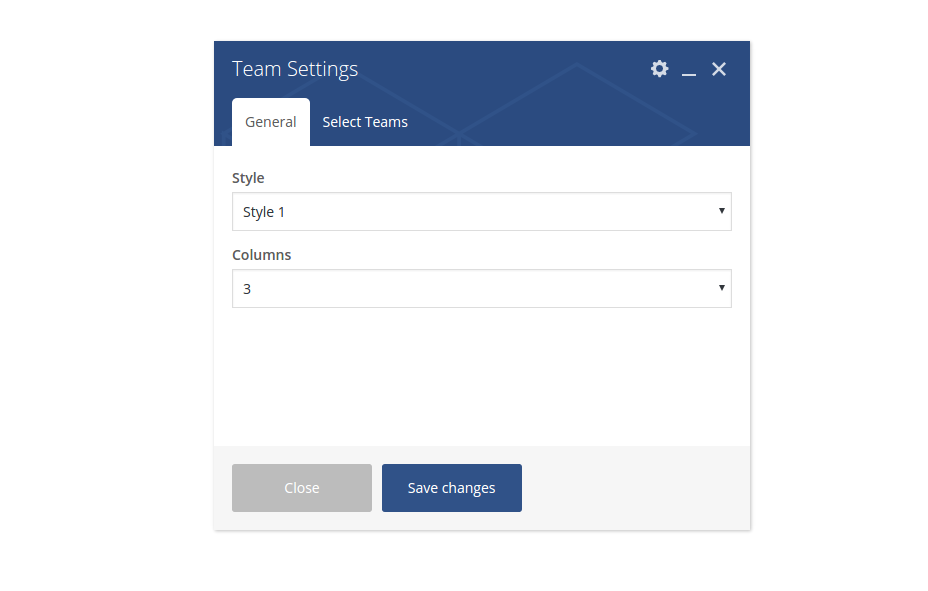Open the gear settings icon in header

[x=659, y=69]
